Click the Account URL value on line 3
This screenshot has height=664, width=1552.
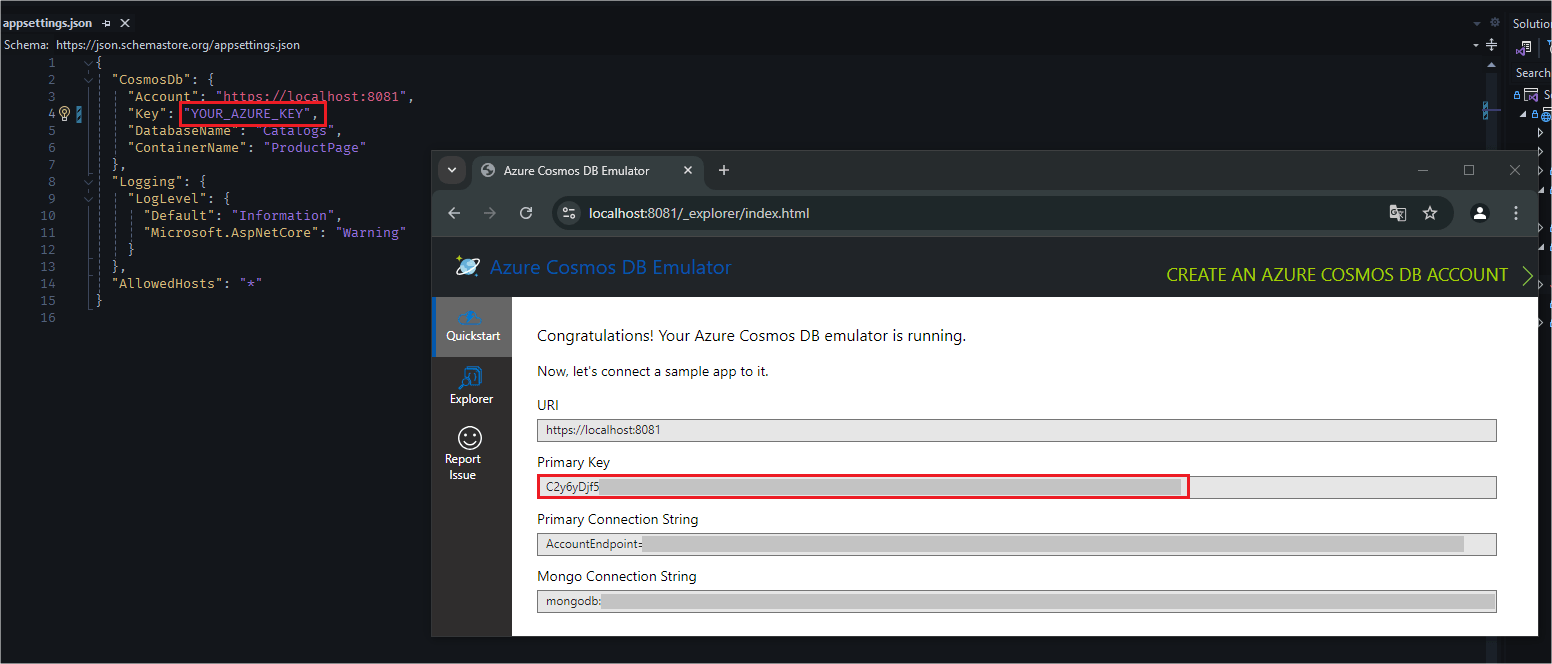tap(312, 96)
